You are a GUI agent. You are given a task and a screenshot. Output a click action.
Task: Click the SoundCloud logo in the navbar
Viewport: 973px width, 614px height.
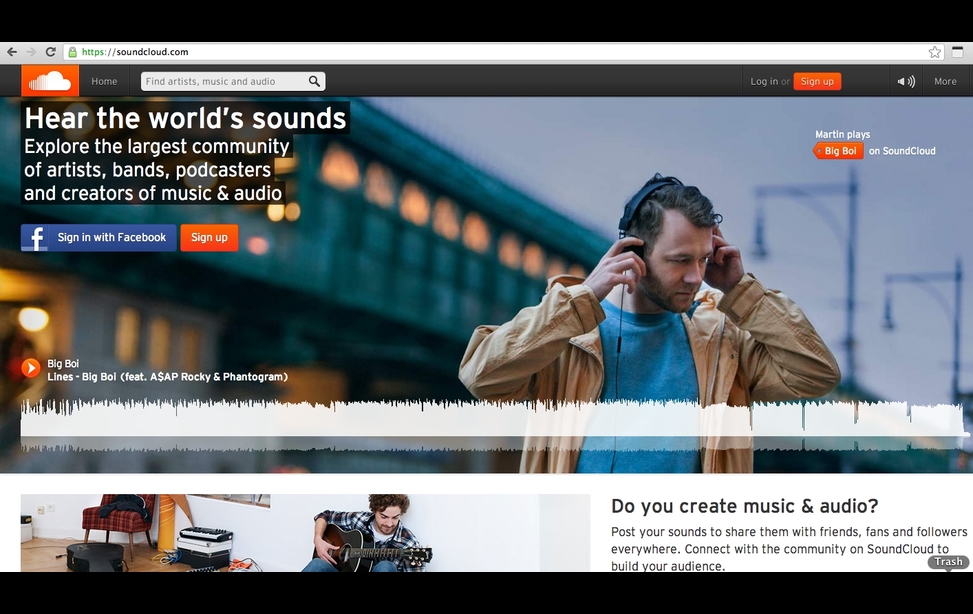49,81
